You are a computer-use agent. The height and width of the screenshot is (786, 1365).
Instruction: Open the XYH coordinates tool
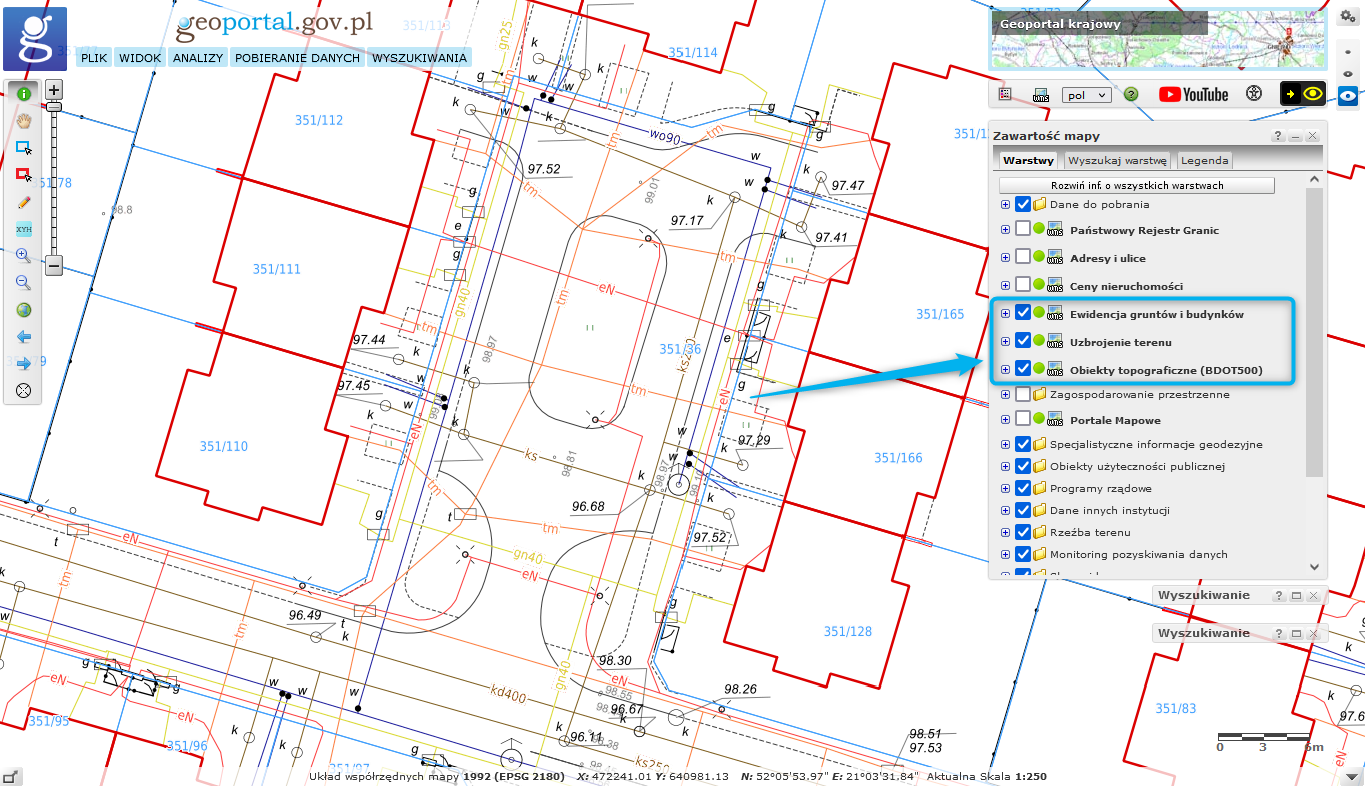tap(24, 229)
